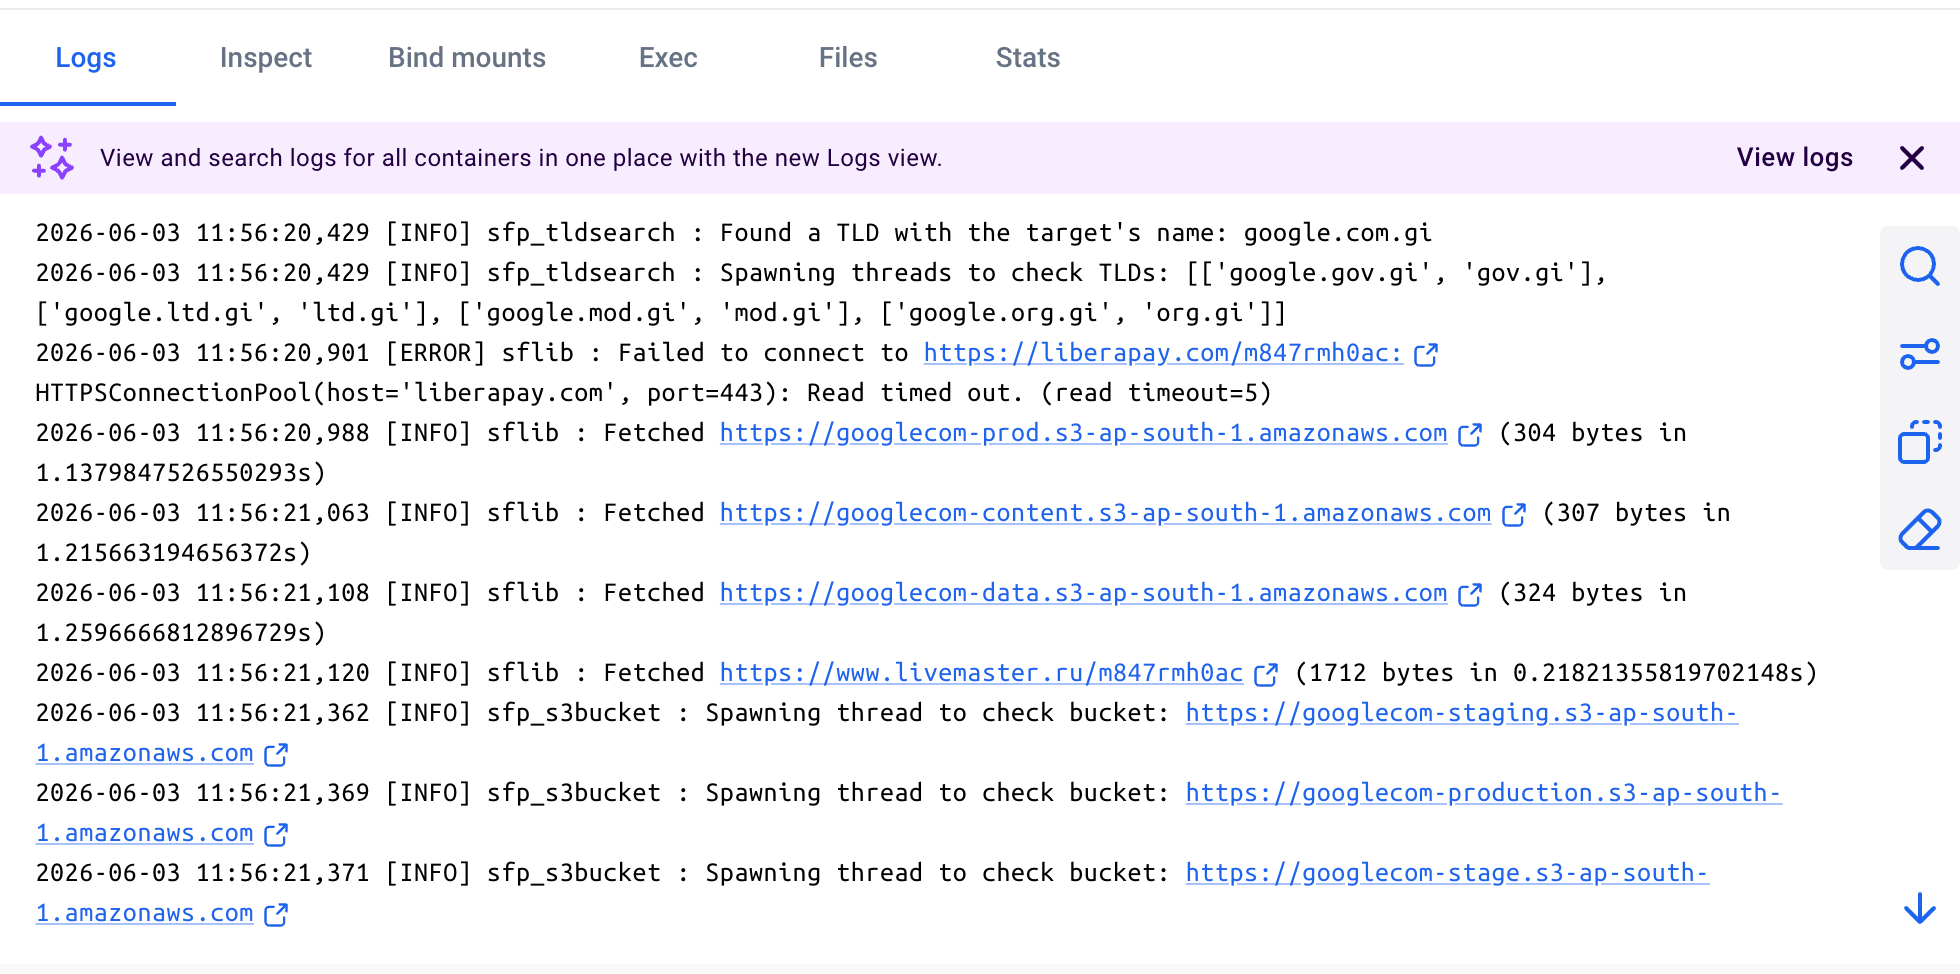The image size is (1960, 974).
Task: Click the 'Read timed out' error text
Action: 914,393
